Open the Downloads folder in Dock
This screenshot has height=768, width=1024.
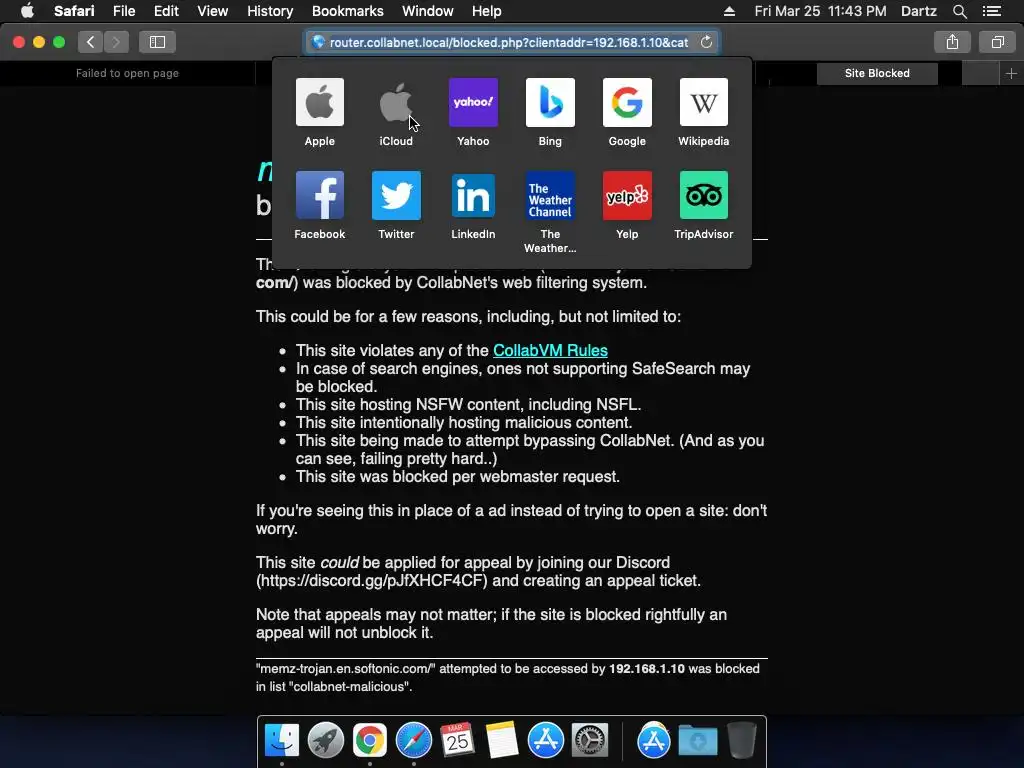click(x=697, y=740)
